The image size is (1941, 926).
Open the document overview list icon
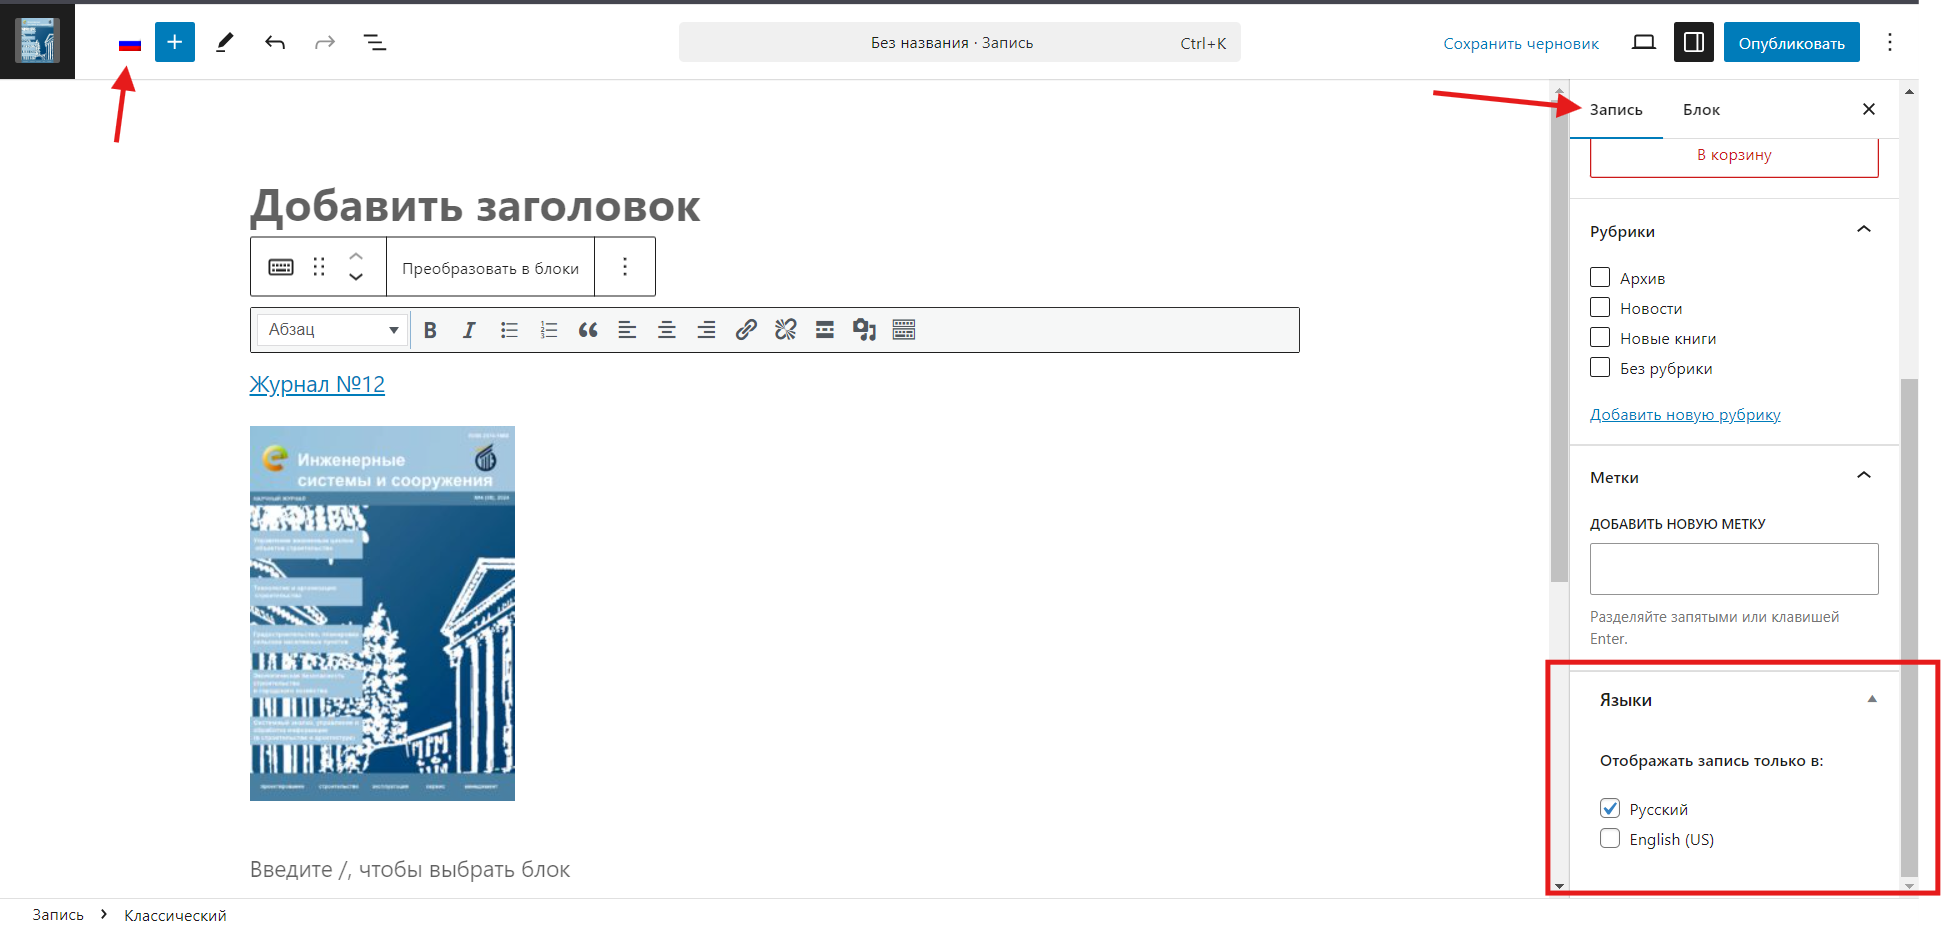click(x=375, y=42)
